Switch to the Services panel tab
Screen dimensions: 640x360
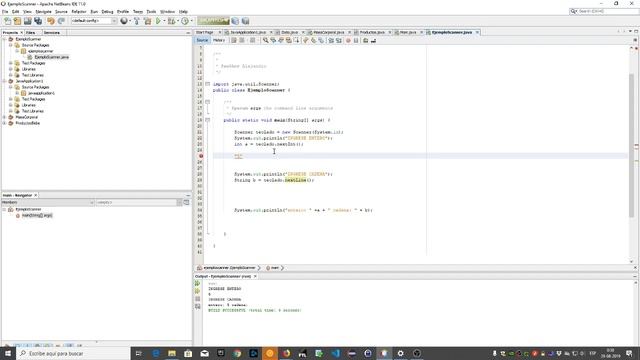52,32
